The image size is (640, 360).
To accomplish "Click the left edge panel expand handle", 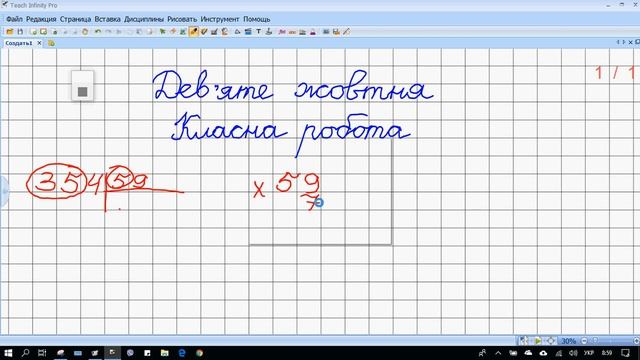I will tap(4, 191).
